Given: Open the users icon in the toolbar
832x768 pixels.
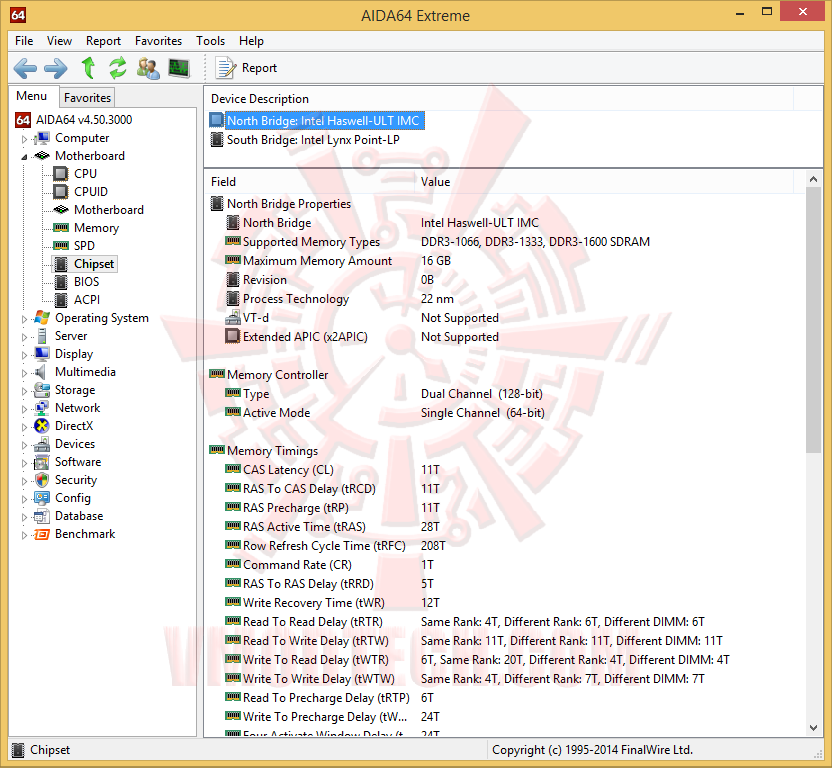Looking at the screenshot, I should (x=148, y=68).
